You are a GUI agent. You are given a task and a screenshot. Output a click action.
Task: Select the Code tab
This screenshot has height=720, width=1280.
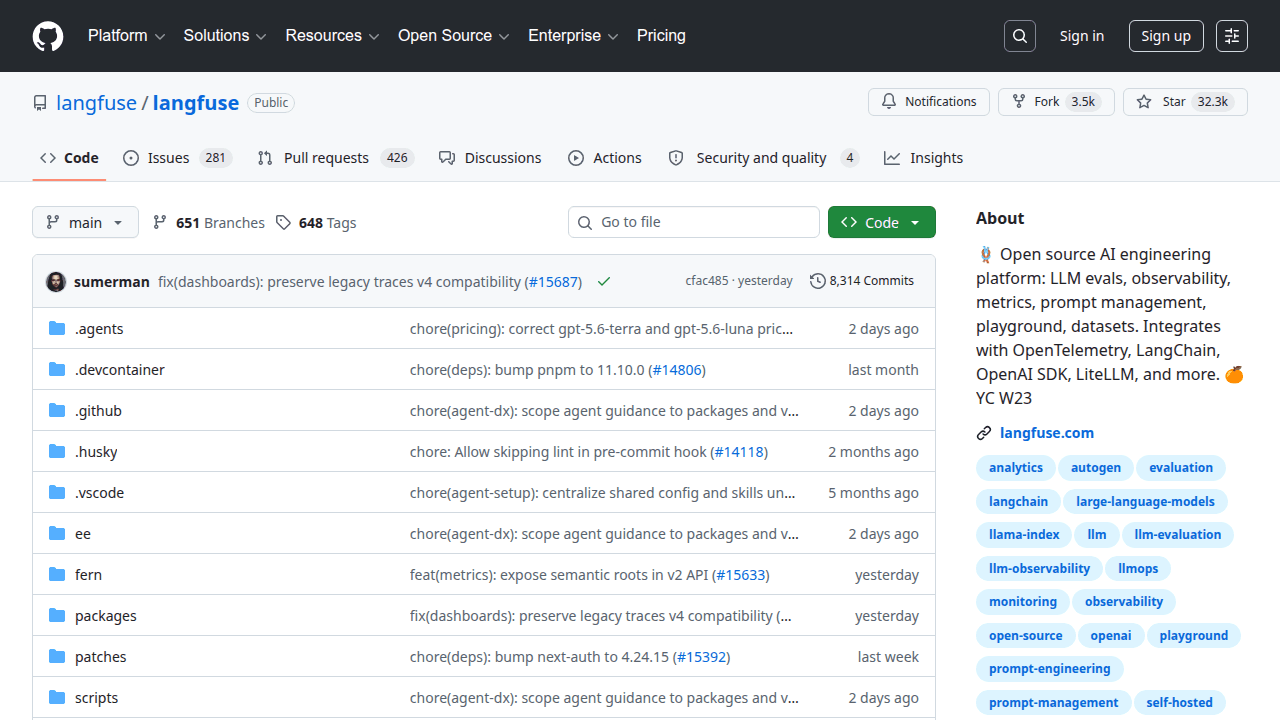pyautogui.click(x=69, y=158)
